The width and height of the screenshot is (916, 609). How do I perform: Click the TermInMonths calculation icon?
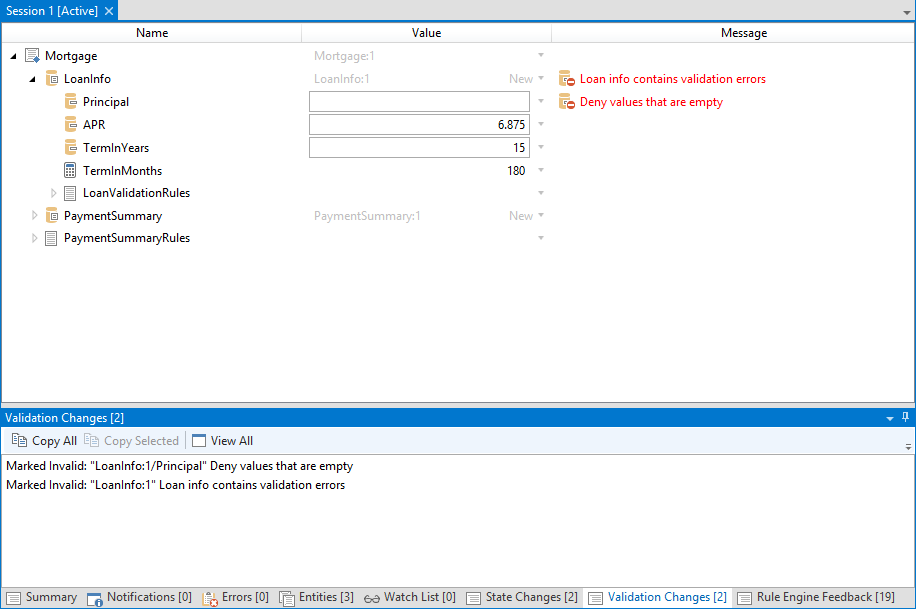coord(71,170)
